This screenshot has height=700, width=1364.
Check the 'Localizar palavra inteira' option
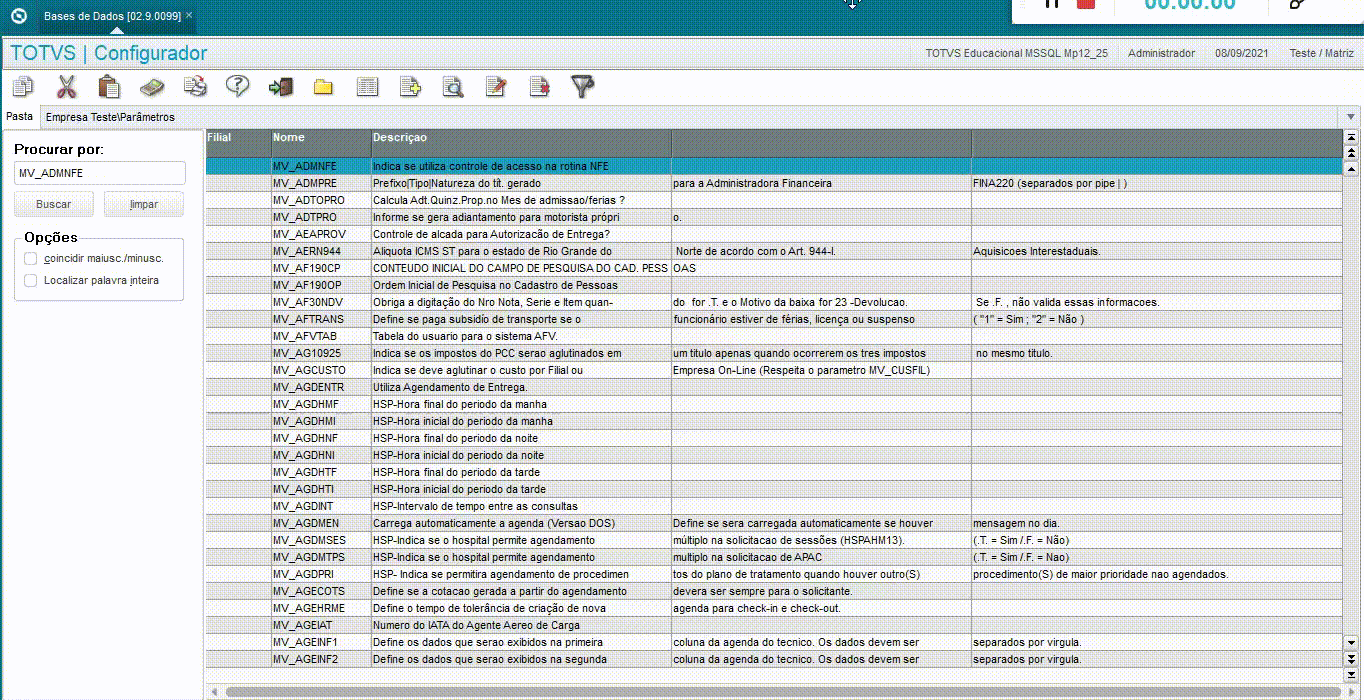click(x=31, y=281)
